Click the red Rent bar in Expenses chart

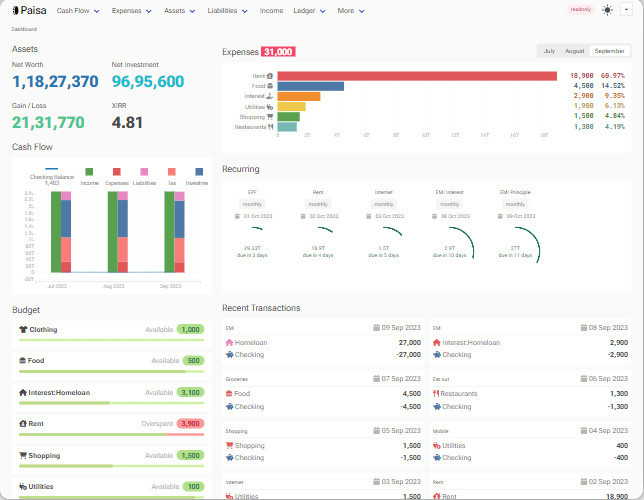coord(417,75)
